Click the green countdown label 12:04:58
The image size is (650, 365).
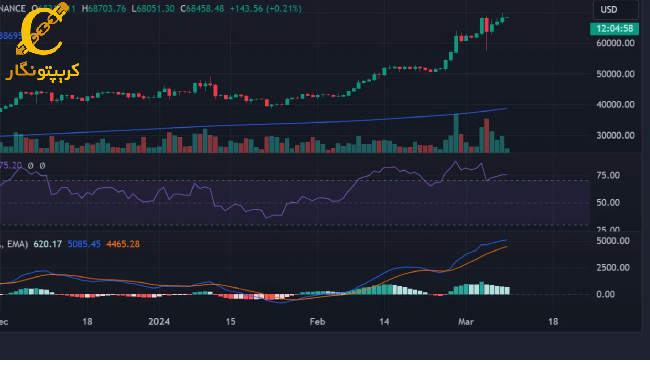(x=614, y=29)
